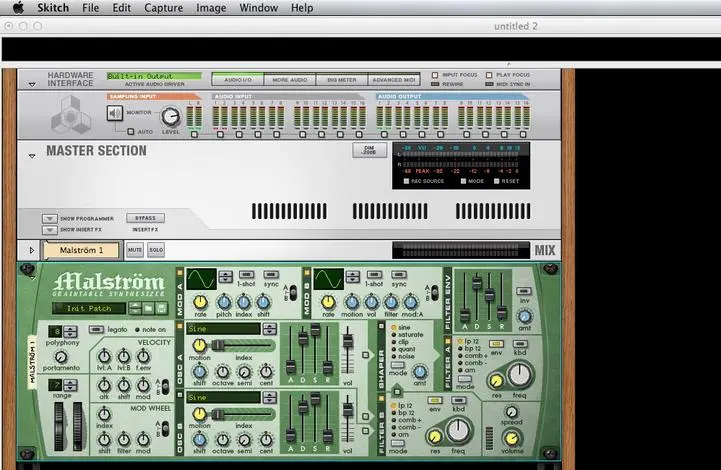Click the portamento knob
Screen dimensions: 721x470
click(61, 356)
